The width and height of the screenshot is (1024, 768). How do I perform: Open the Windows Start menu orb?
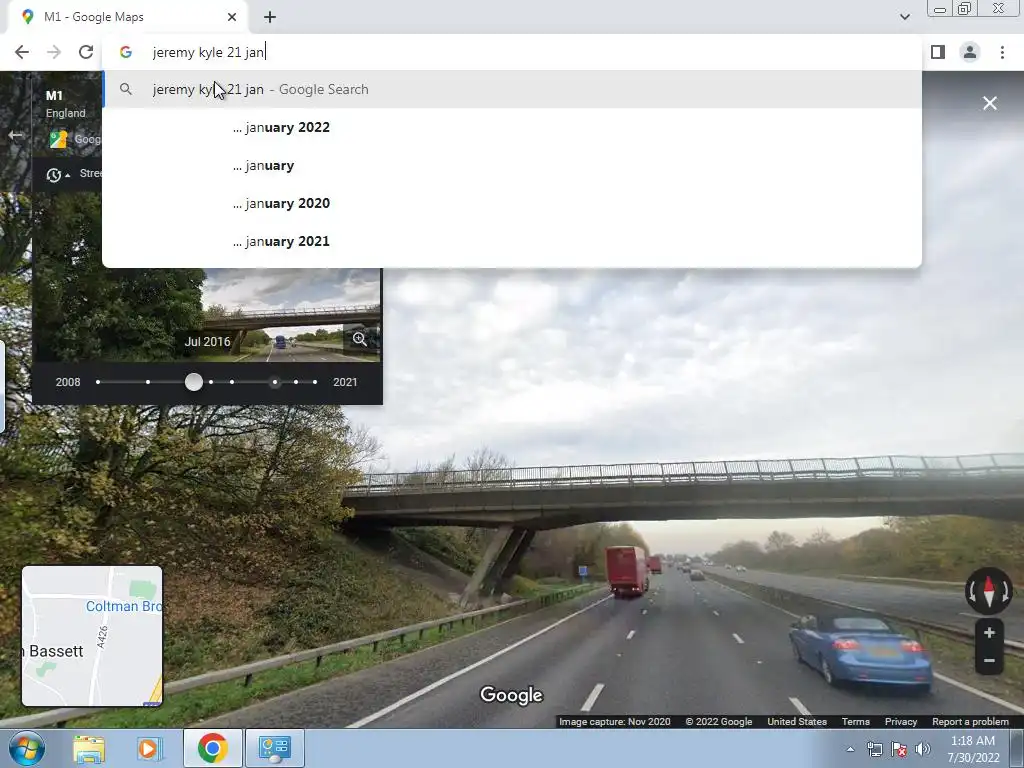point(26,748)
